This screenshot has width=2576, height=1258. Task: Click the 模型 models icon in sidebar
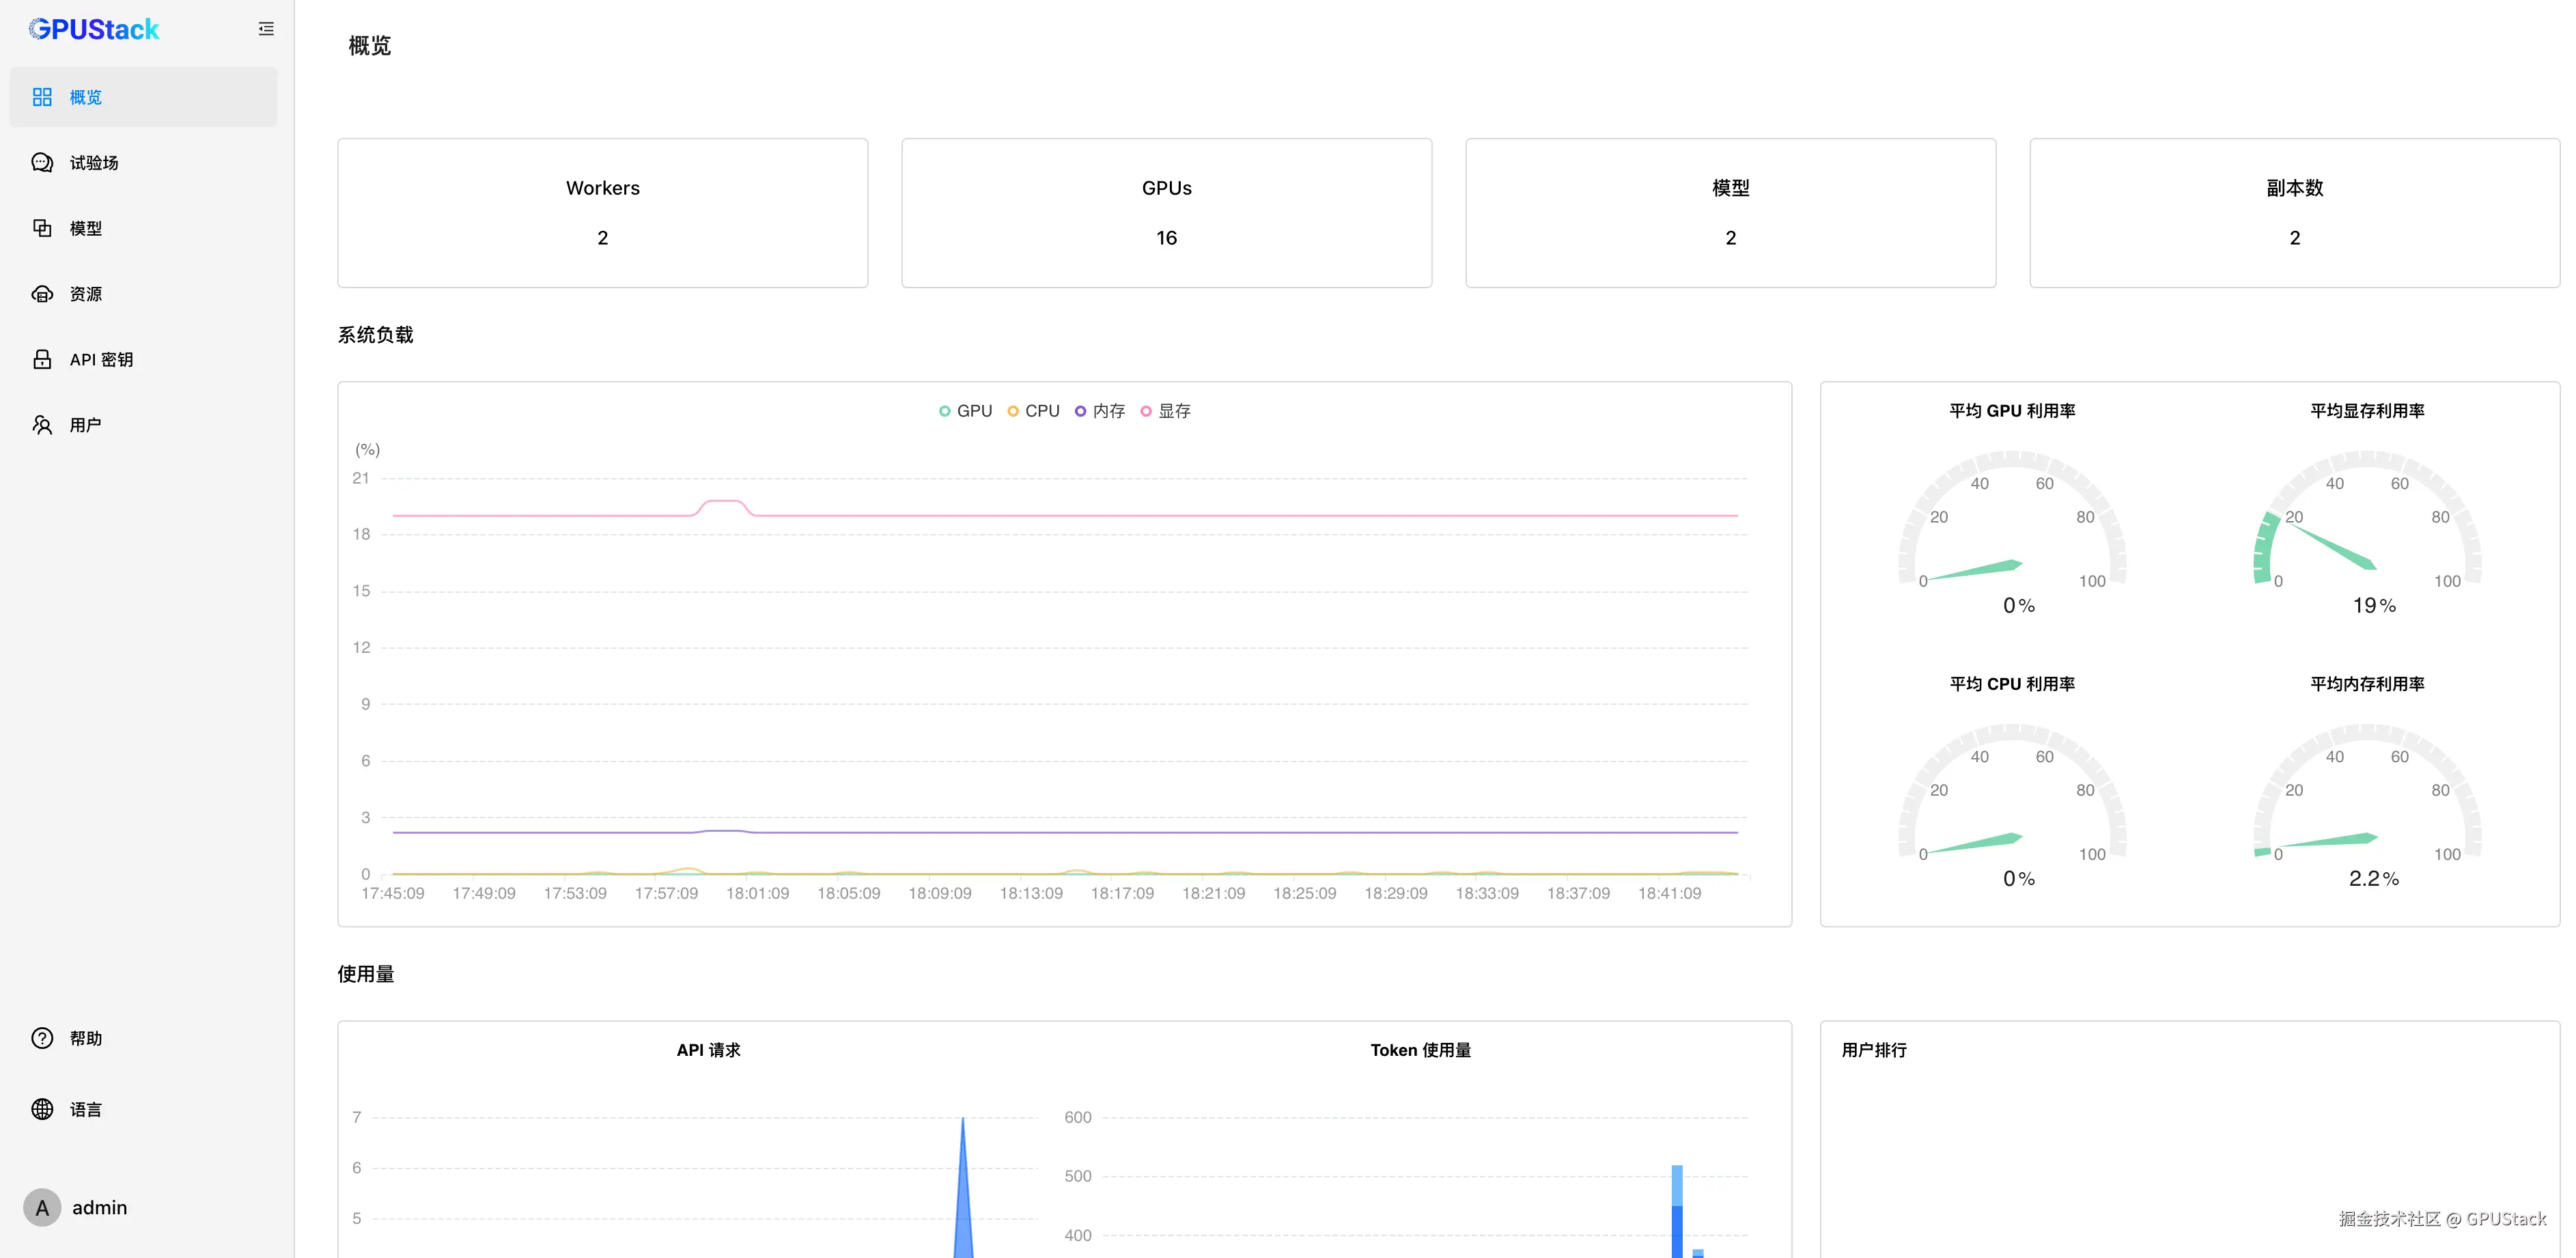pos(42,228)
